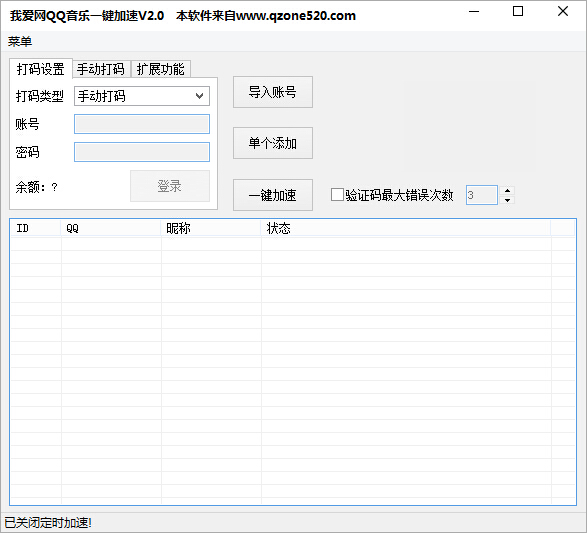
Task: Enable 验证码最大错误次数 checkbox
Action: tap(337, 195)
